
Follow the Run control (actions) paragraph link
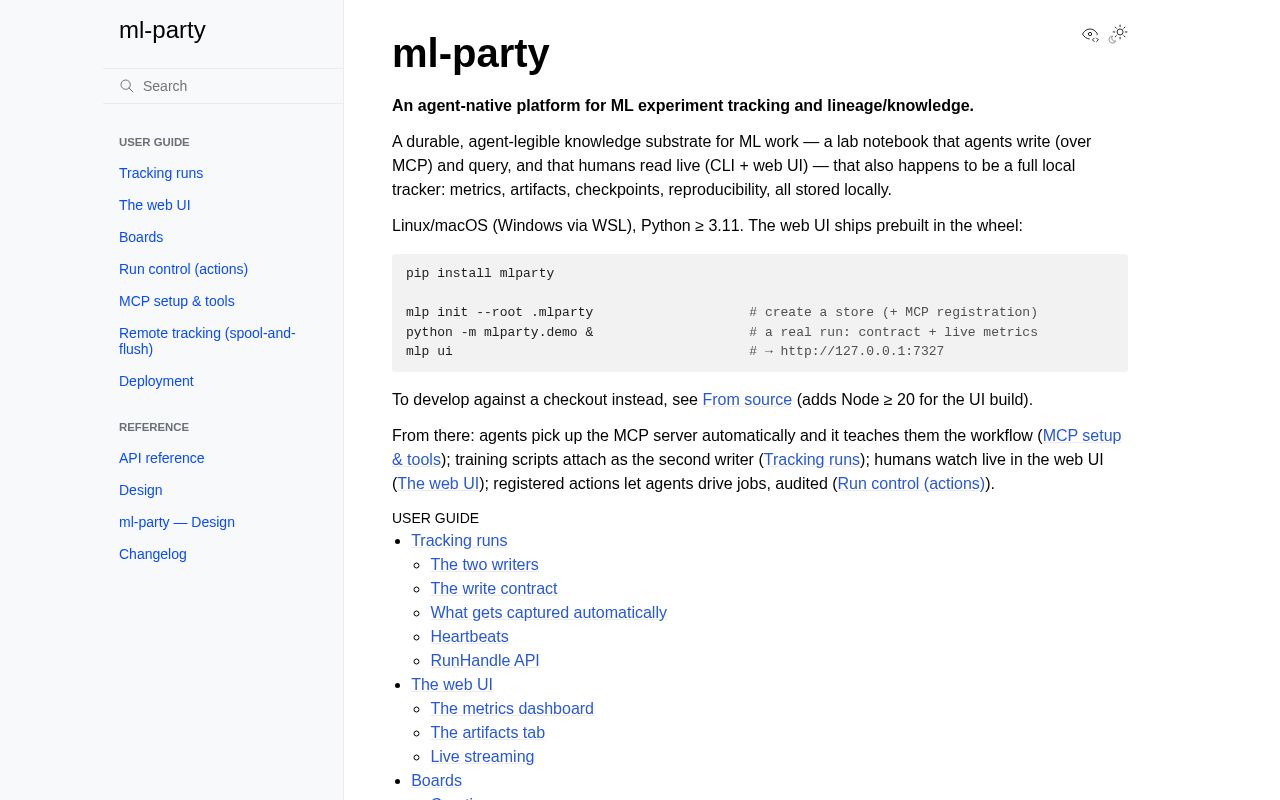(x=911, y=484)
